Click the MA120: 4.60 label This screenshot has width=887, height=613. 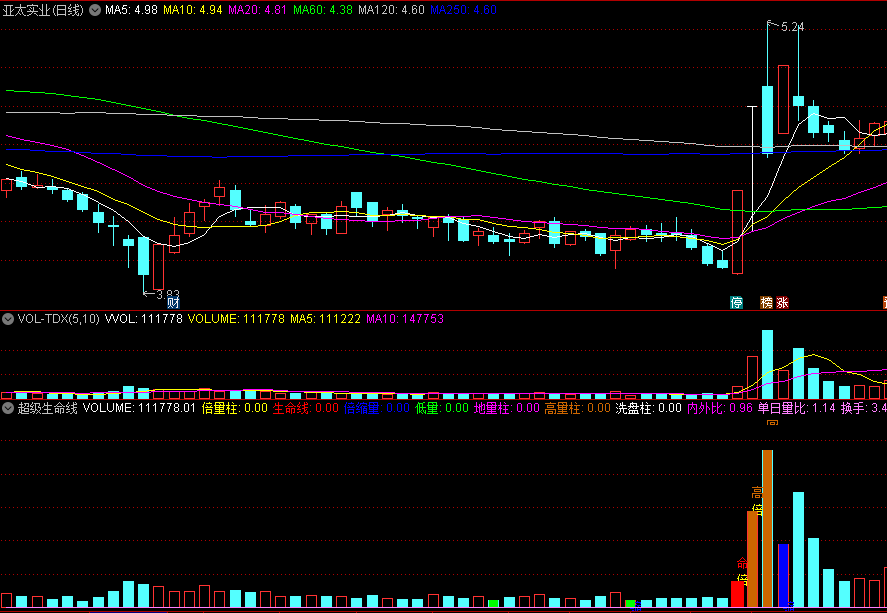point(391,10)
